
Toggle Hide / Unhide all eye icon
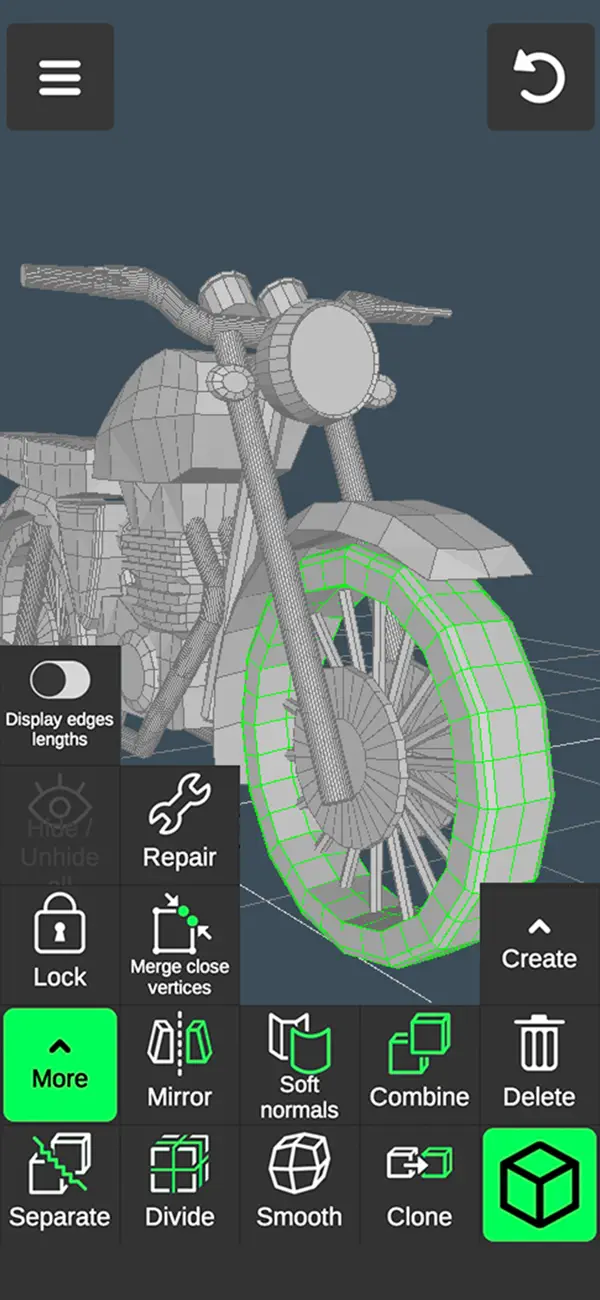point(60,825)
